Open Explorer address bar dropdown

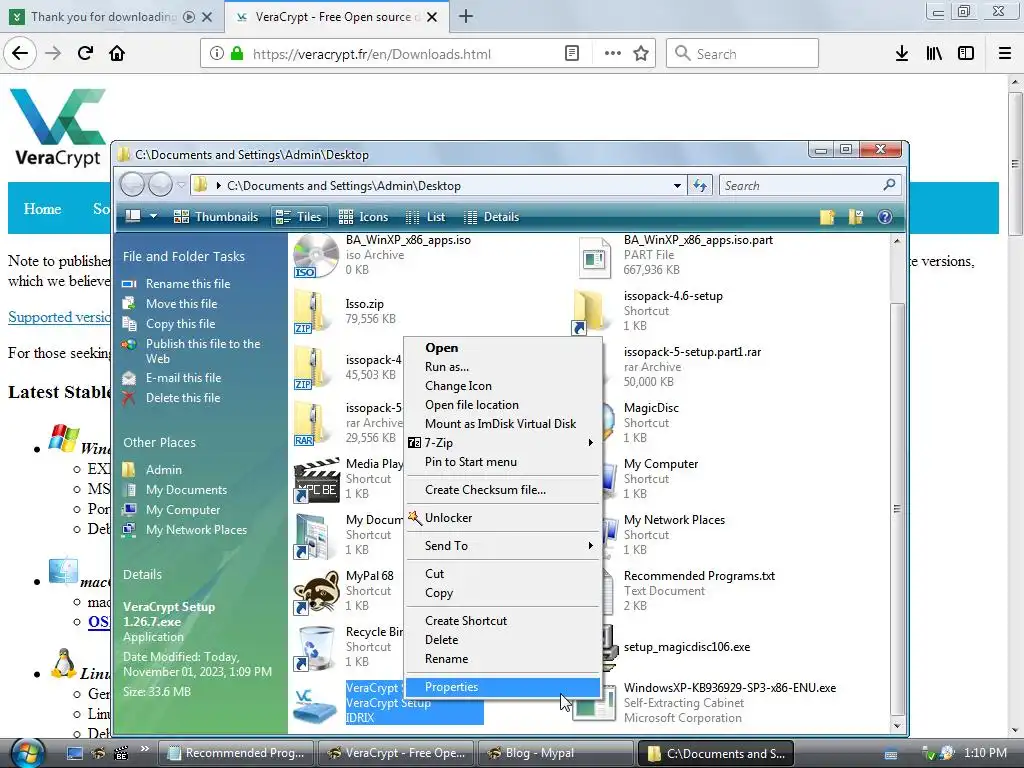tap(677, 185)
